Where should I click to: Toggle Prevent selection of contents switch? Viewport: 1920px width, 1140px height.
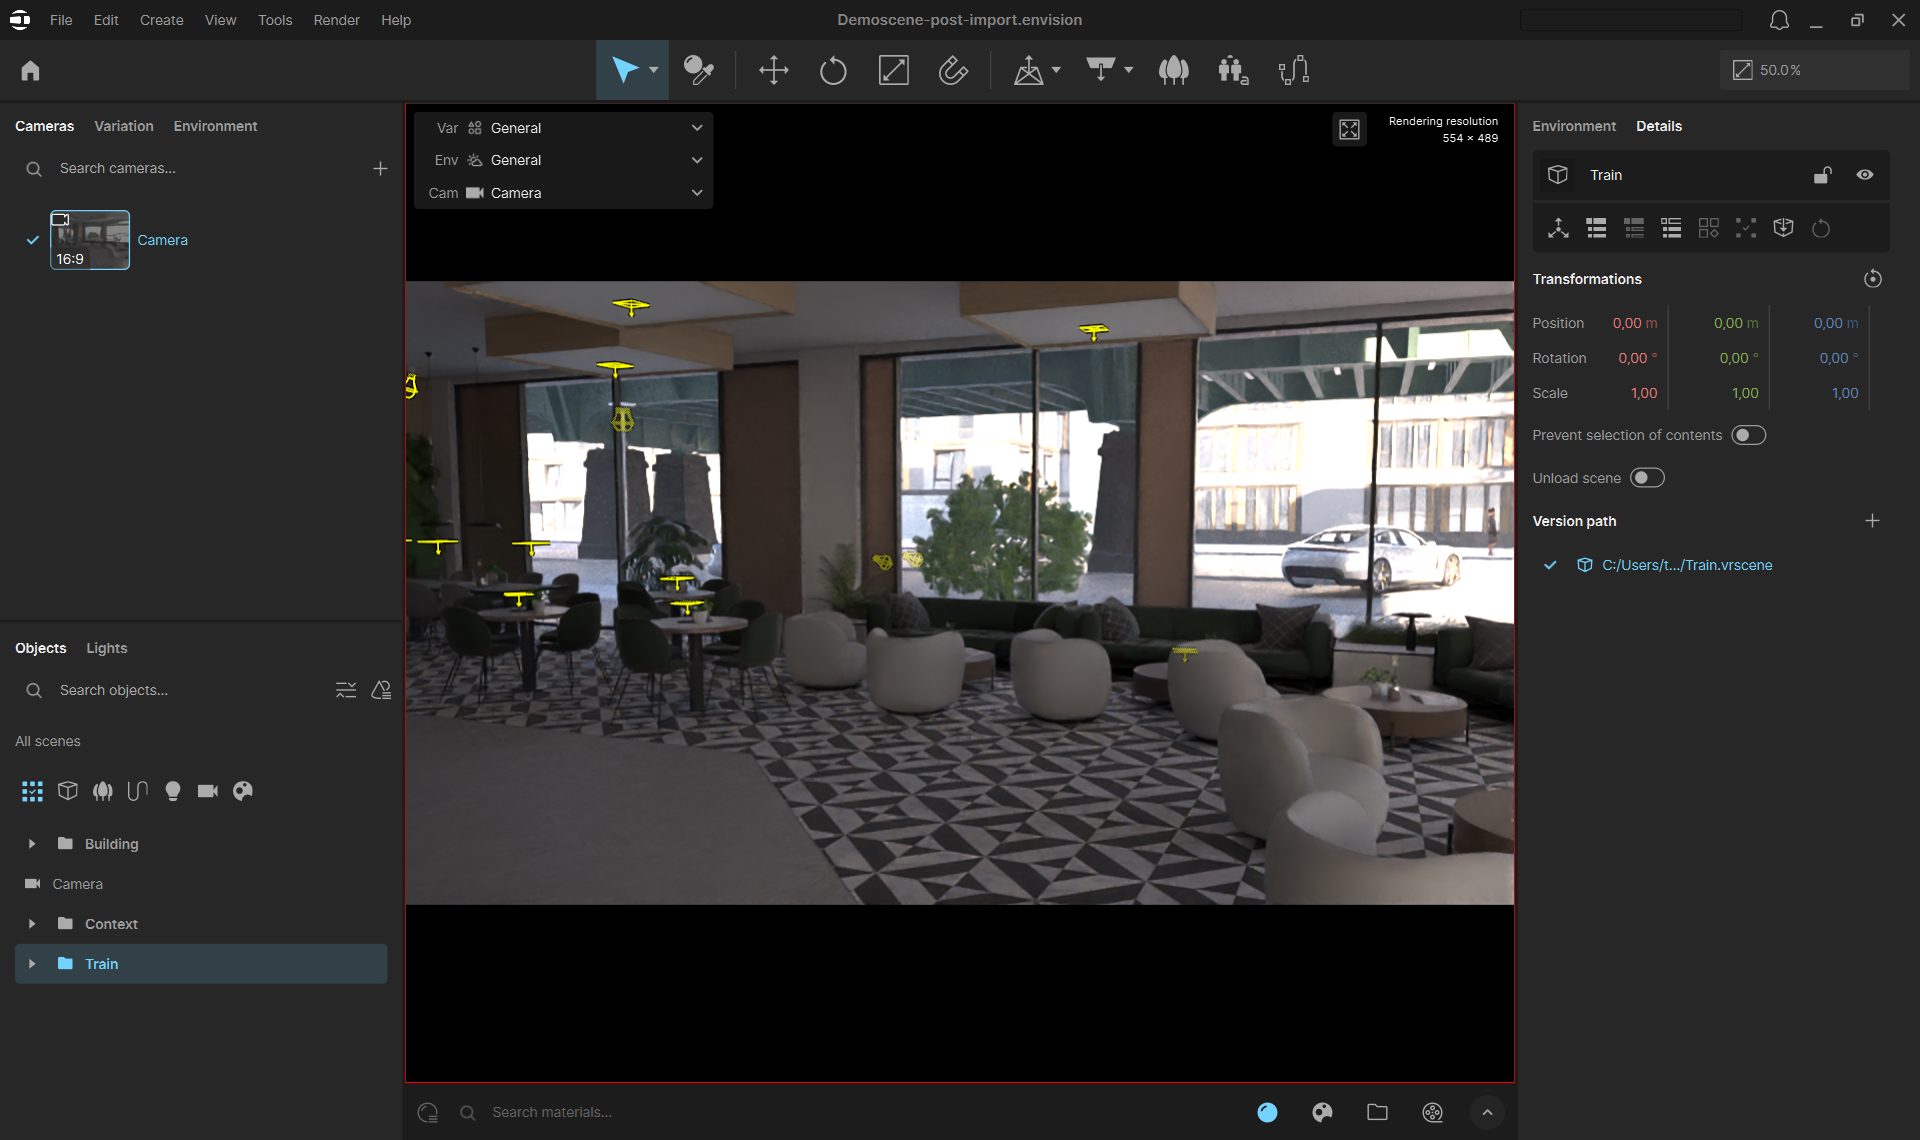(1748, 435)
